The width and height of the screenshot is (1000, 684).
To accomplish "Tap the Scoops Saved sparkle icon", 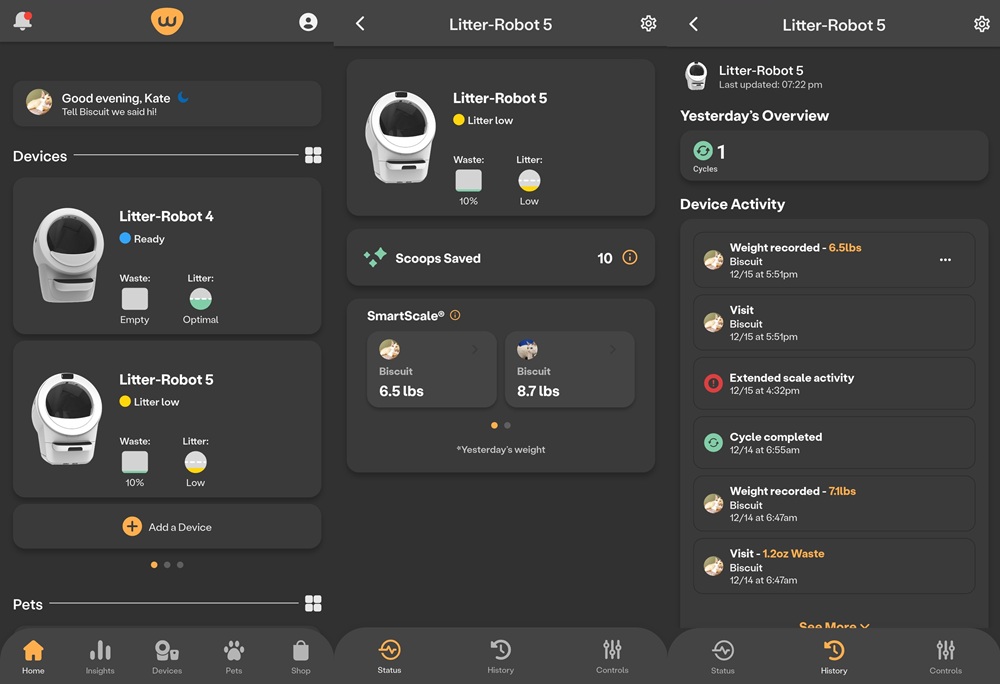I will pos(375,257).
